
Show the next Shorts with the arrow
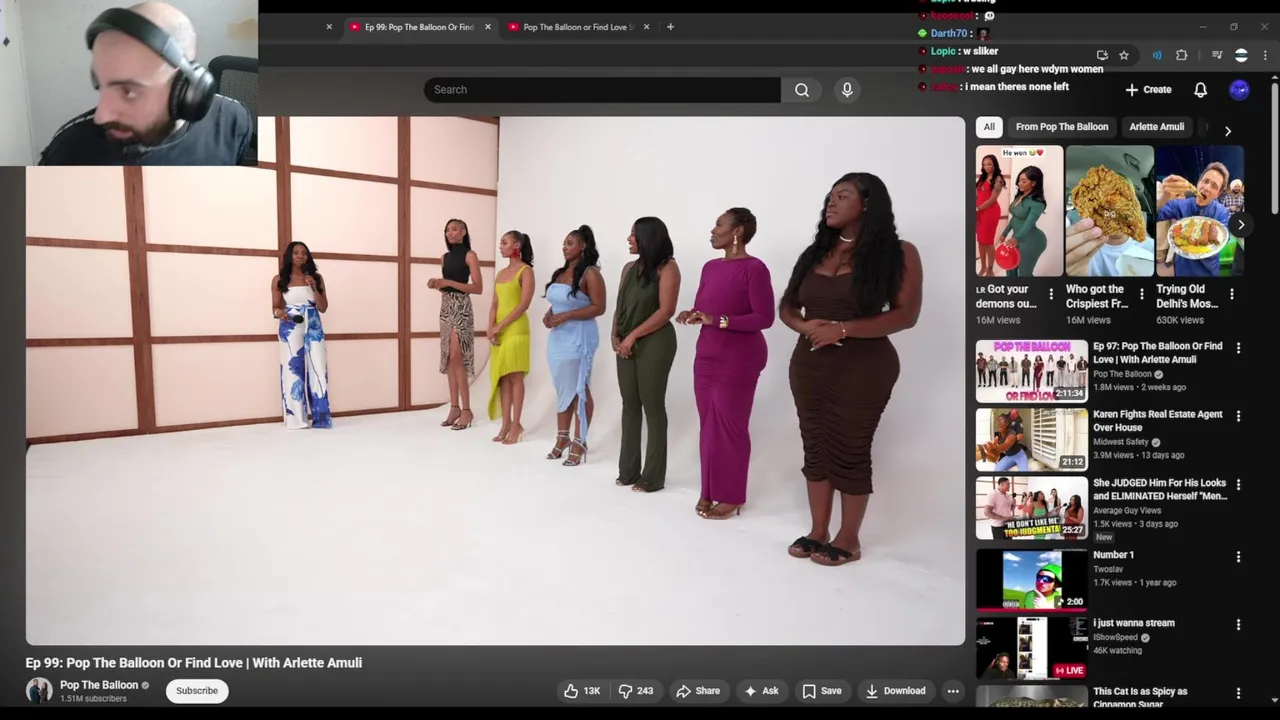click(1241, 224)
